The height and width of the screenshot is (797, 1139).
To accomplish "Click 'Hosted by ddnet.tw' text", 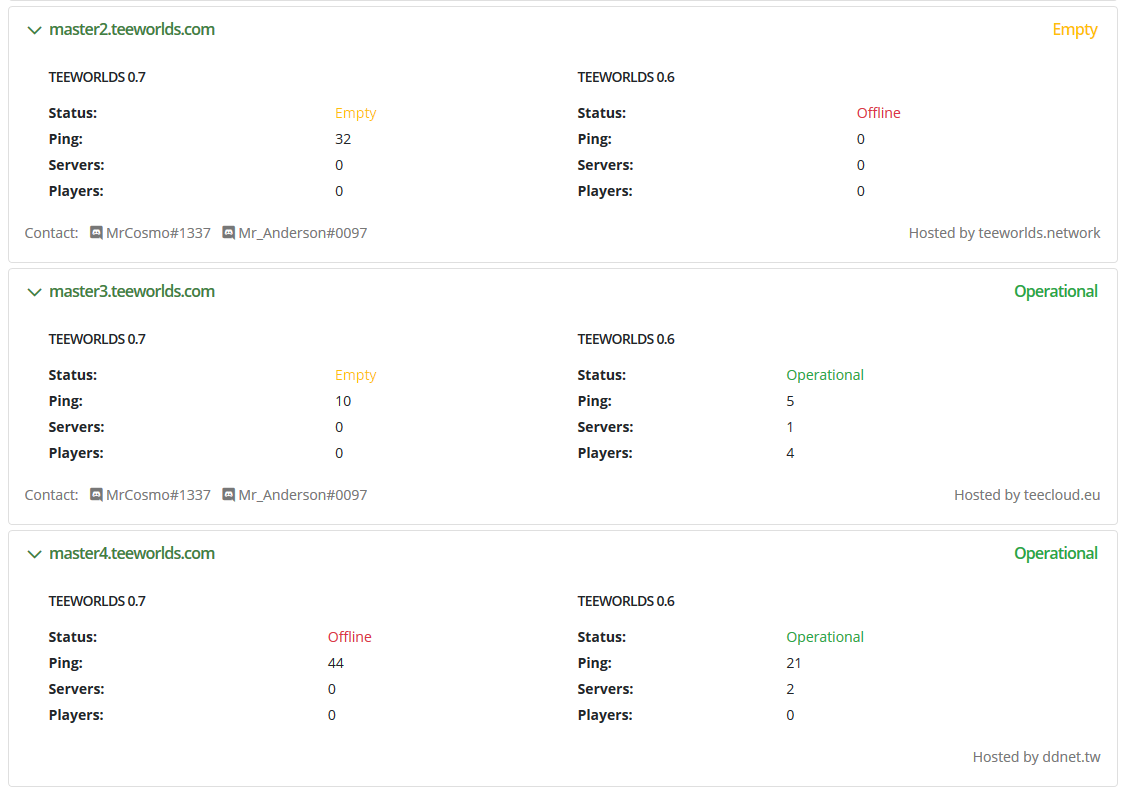I will (1037, 757).
